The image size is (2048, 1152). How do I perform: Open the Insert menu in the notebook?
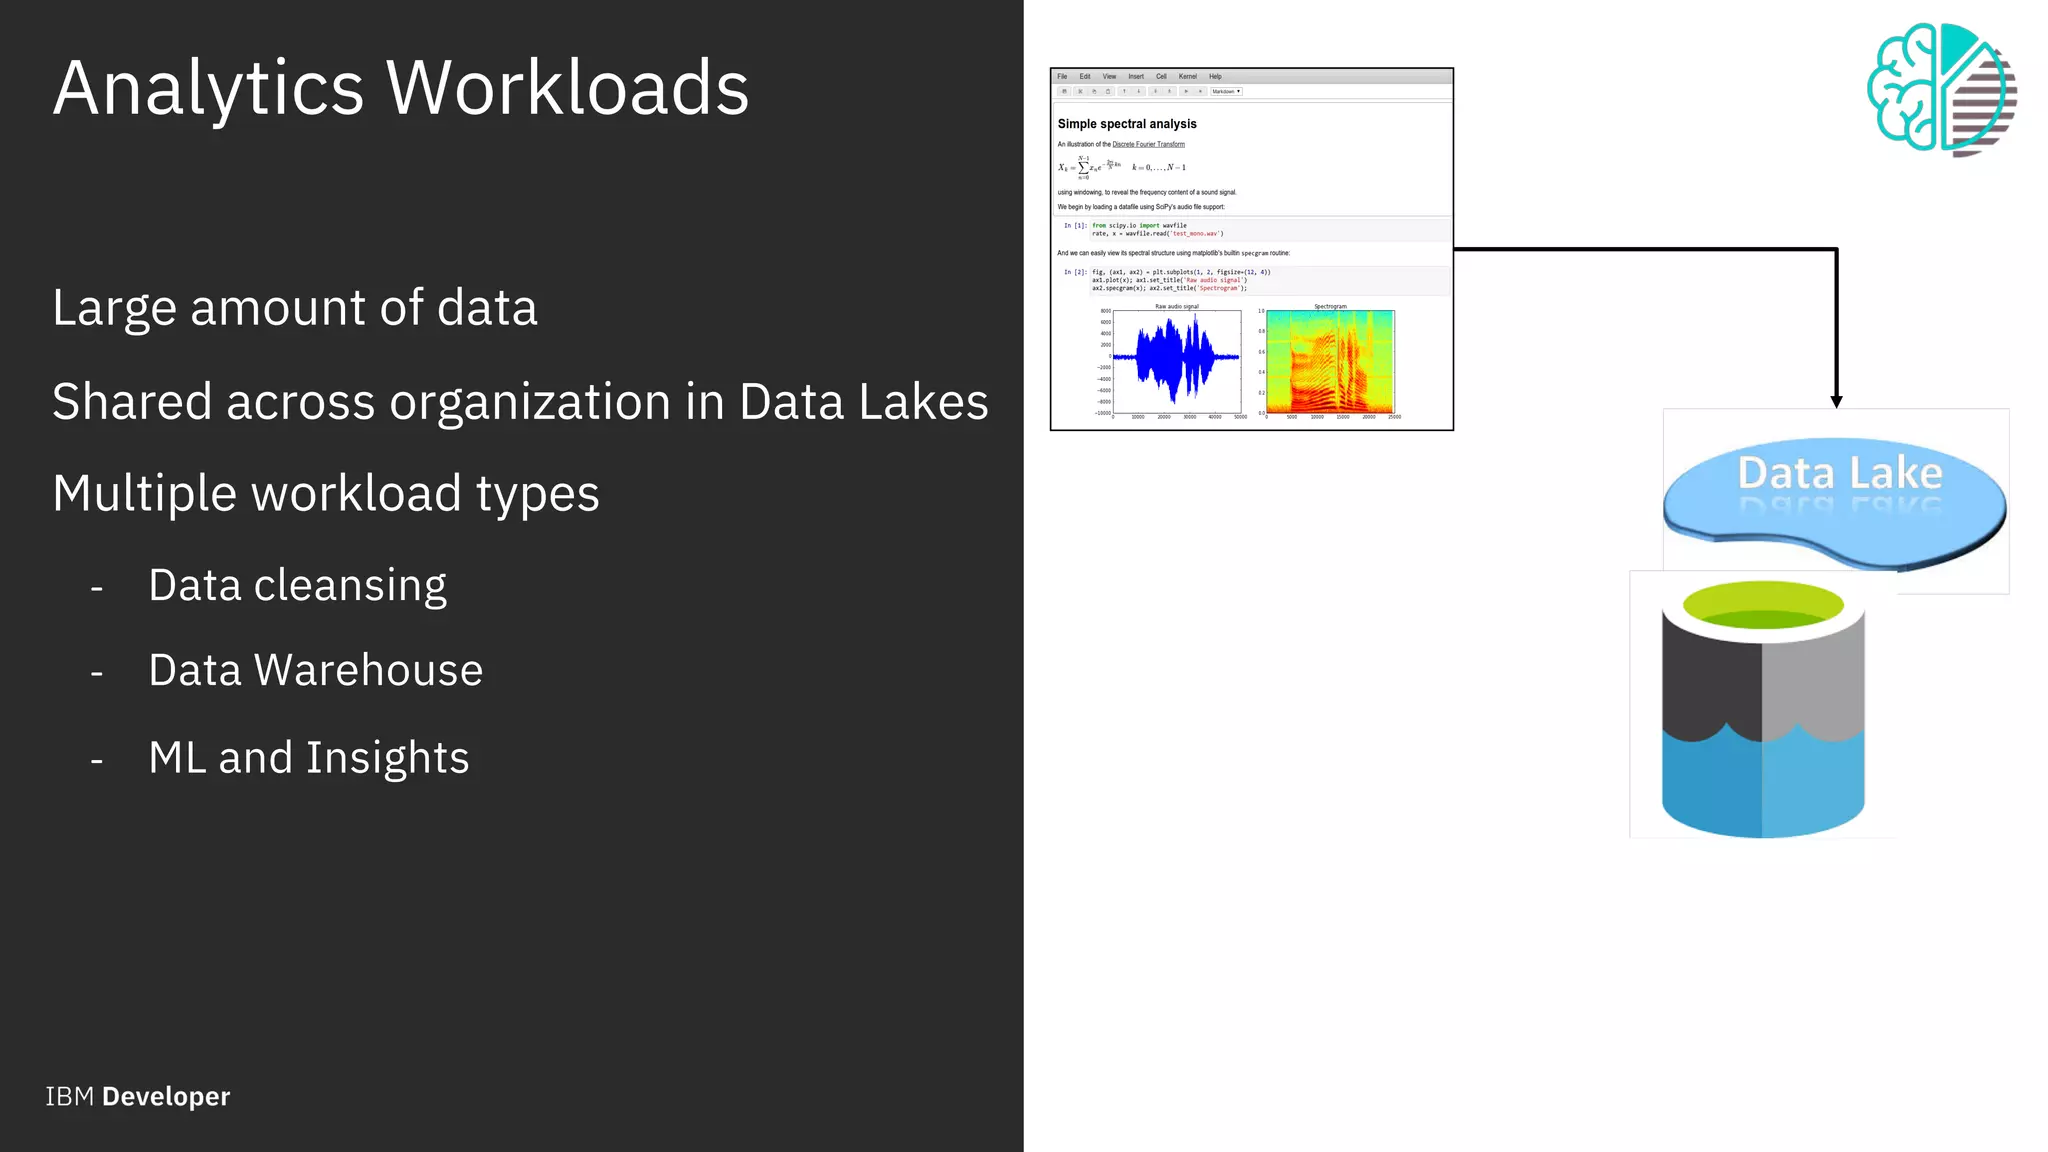point(1136,76)
